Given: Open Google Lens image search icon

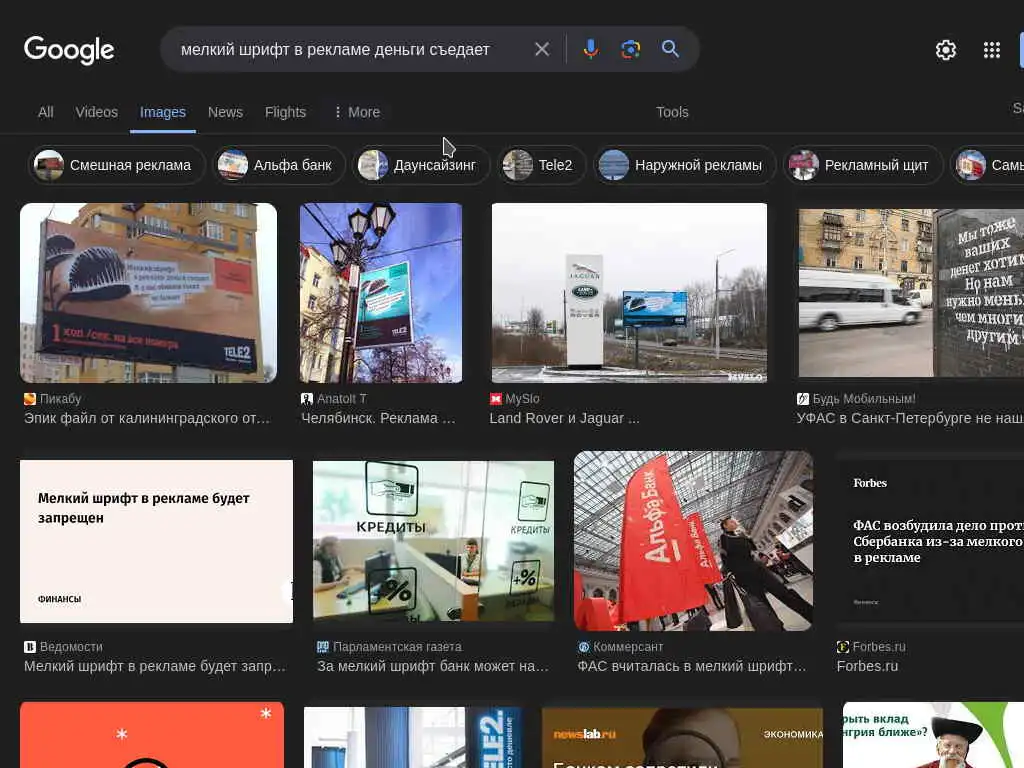Looking at the screenshot, I should coord(630,49).
